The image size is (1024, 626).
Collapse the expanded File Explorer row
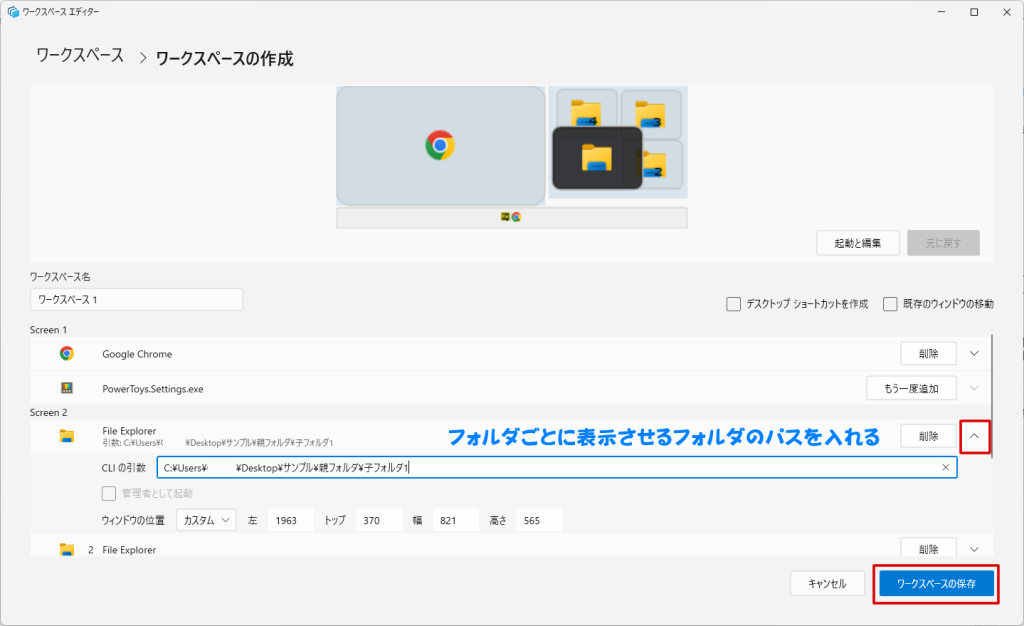tap(975, 436)
